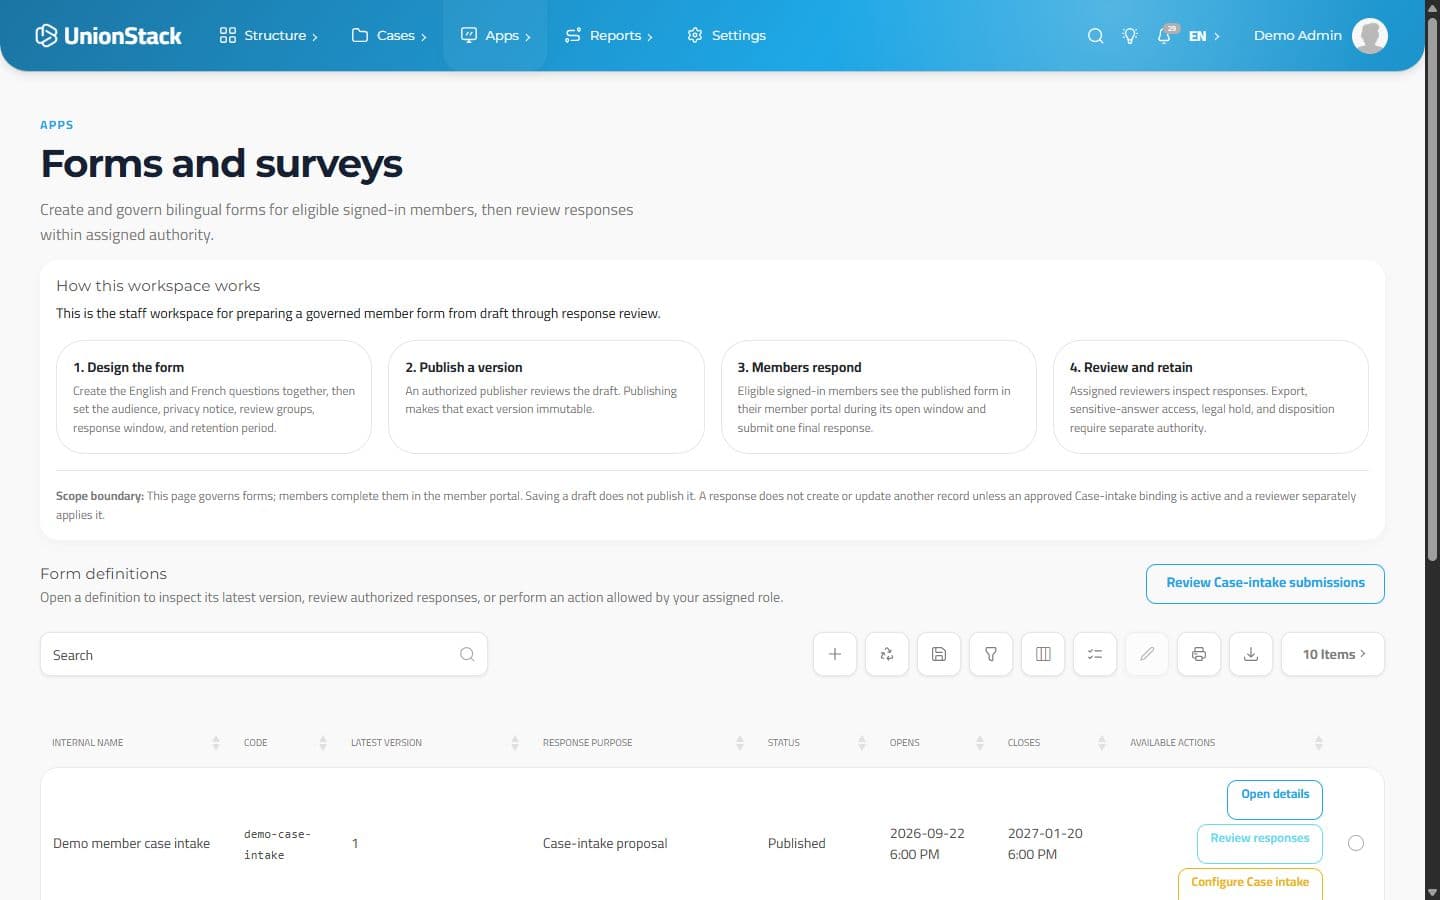
Task: Sort the table by Closes date
Action: click(1057, 743)
